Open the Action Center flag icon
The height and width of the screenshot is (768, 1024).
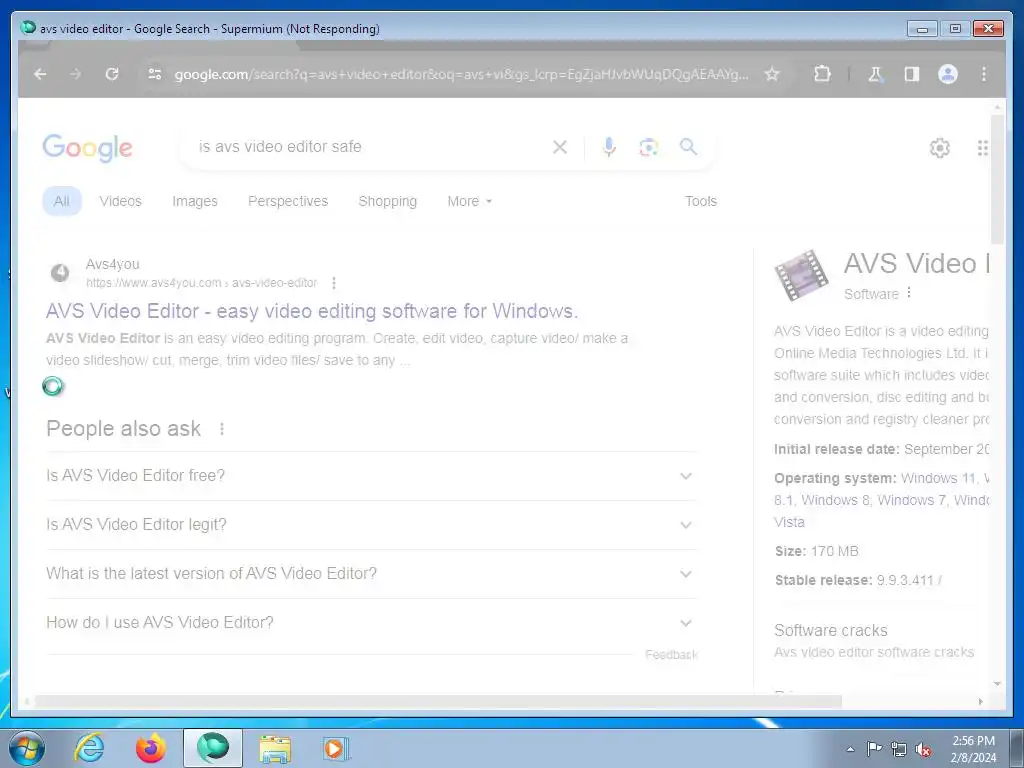[x=874, y=748]
